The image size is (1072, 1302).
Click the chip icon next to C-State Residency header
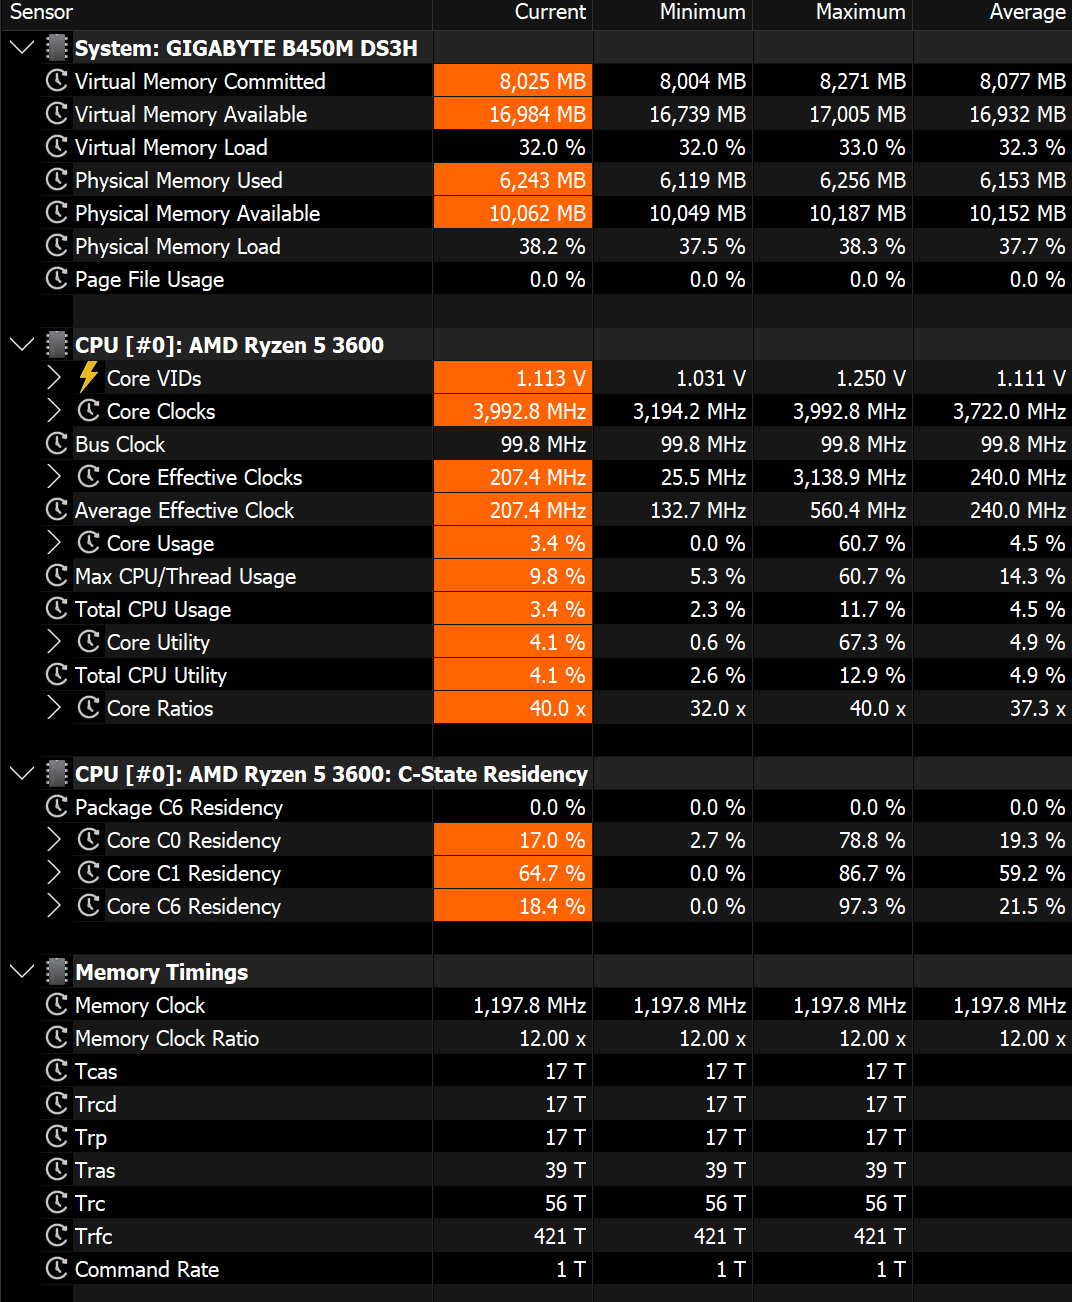click(57, 774)
